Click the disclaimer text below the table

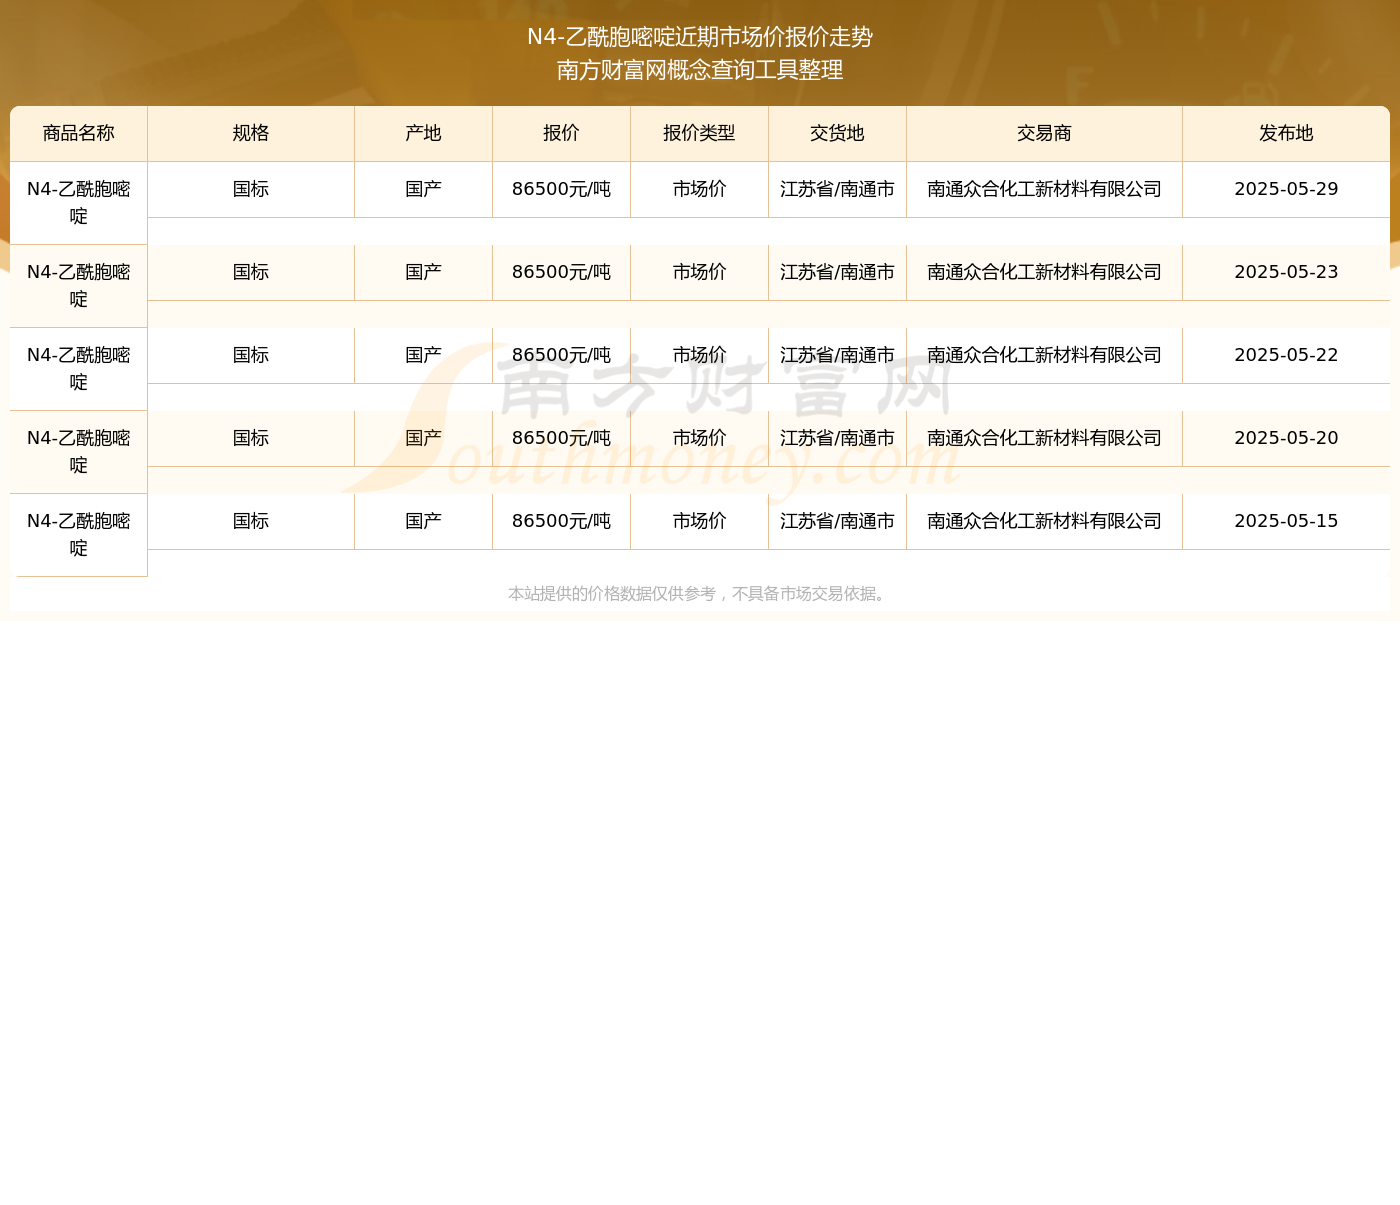tap(700, 594)
